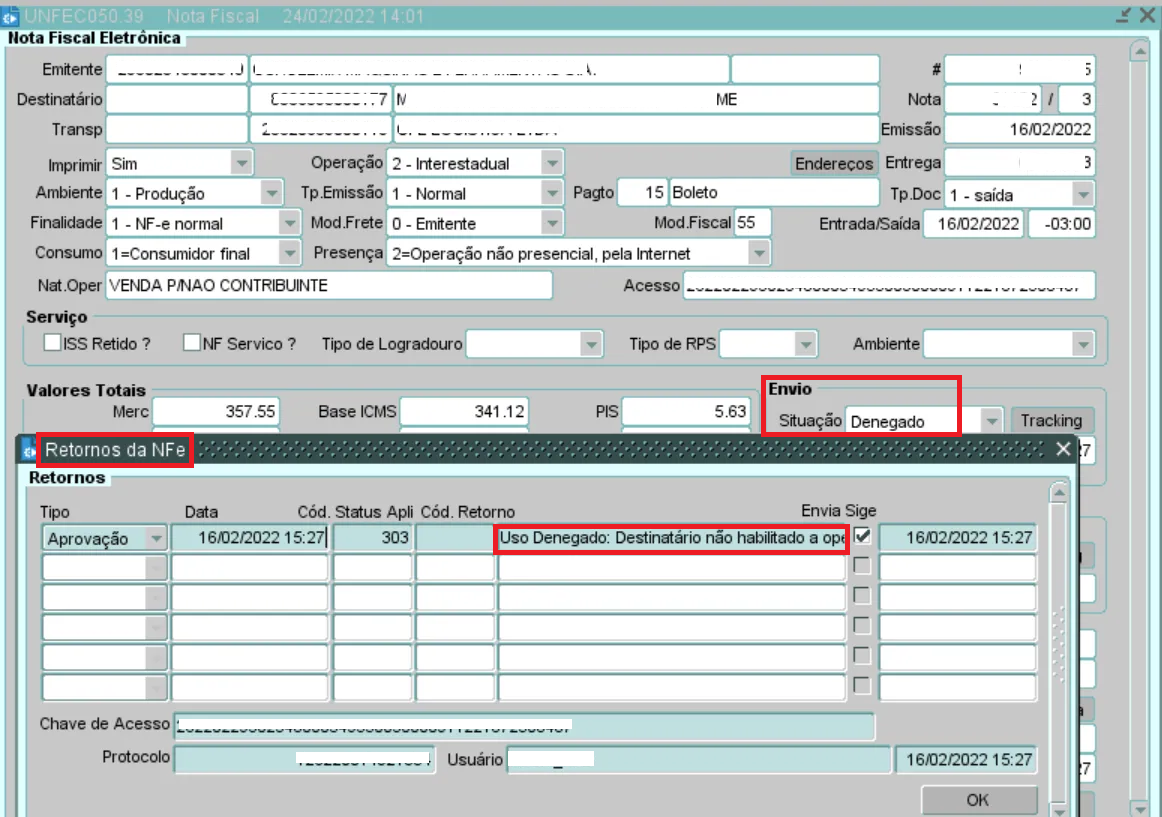Viewport: 1162px width, 817px height.
Task: Open the Operação dropdown Interestadual
Action: pos(552,163)
